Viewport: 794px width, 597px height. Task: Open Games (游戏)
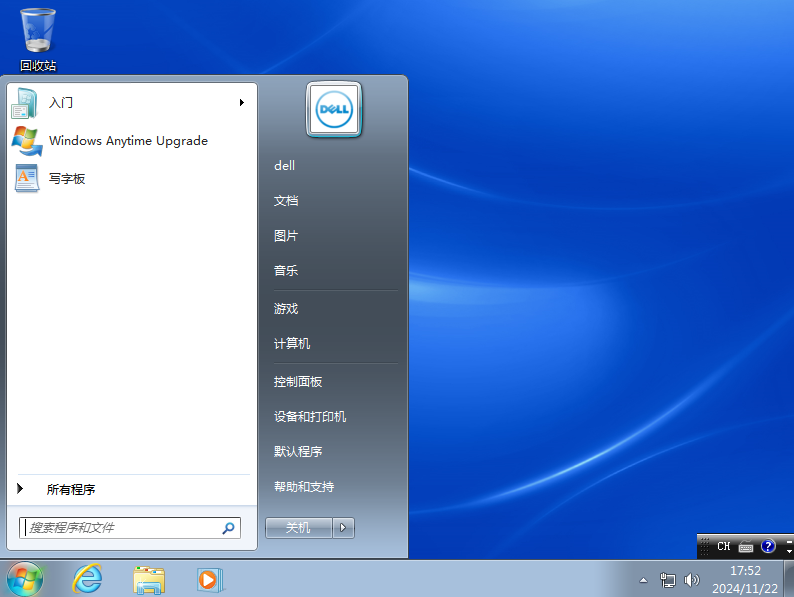286,308
